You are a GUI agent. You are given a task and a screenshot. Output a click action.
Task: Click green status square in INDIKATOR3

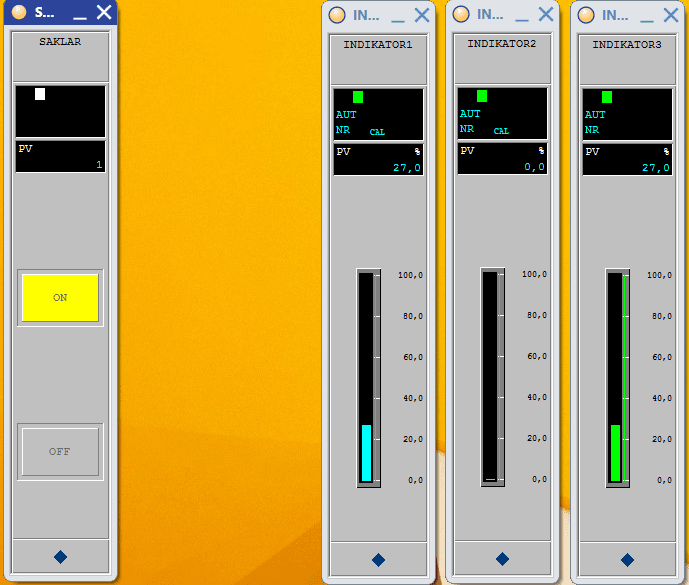pyautogui.click(x=607, y=97)
